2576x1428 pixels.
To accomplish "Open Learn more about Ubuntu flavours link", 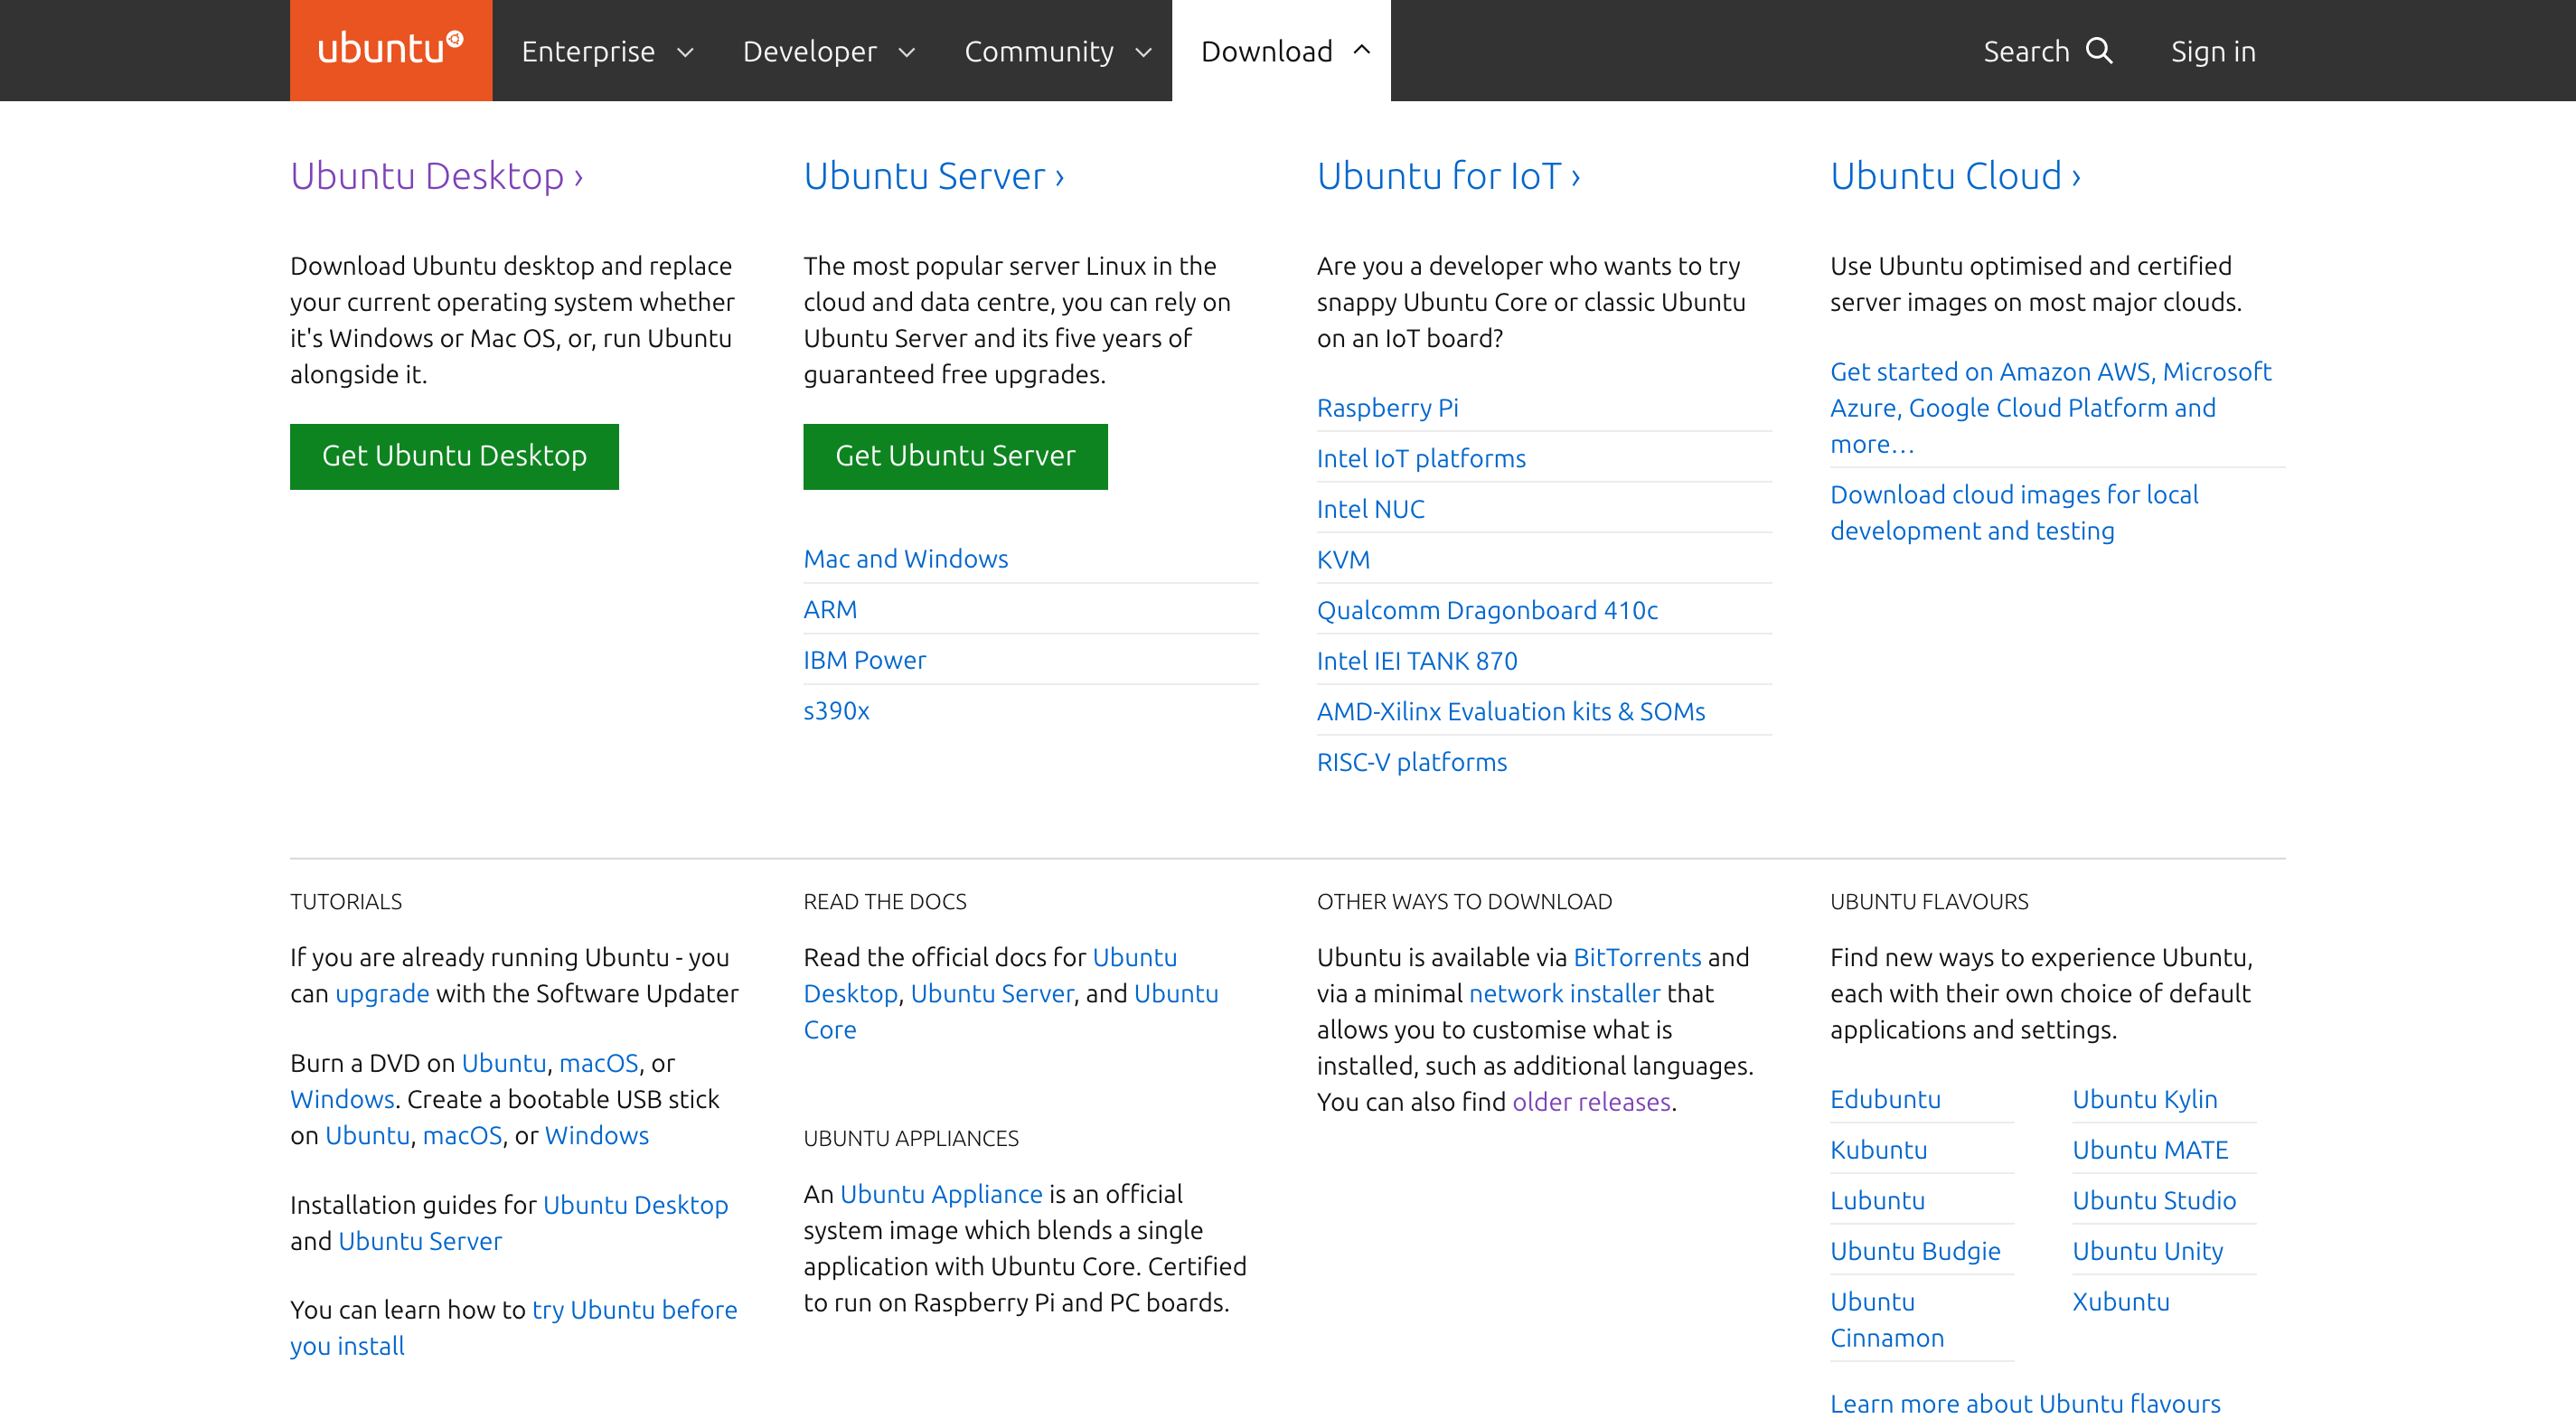I will pyautogui.click(x=2025, y=1404).
